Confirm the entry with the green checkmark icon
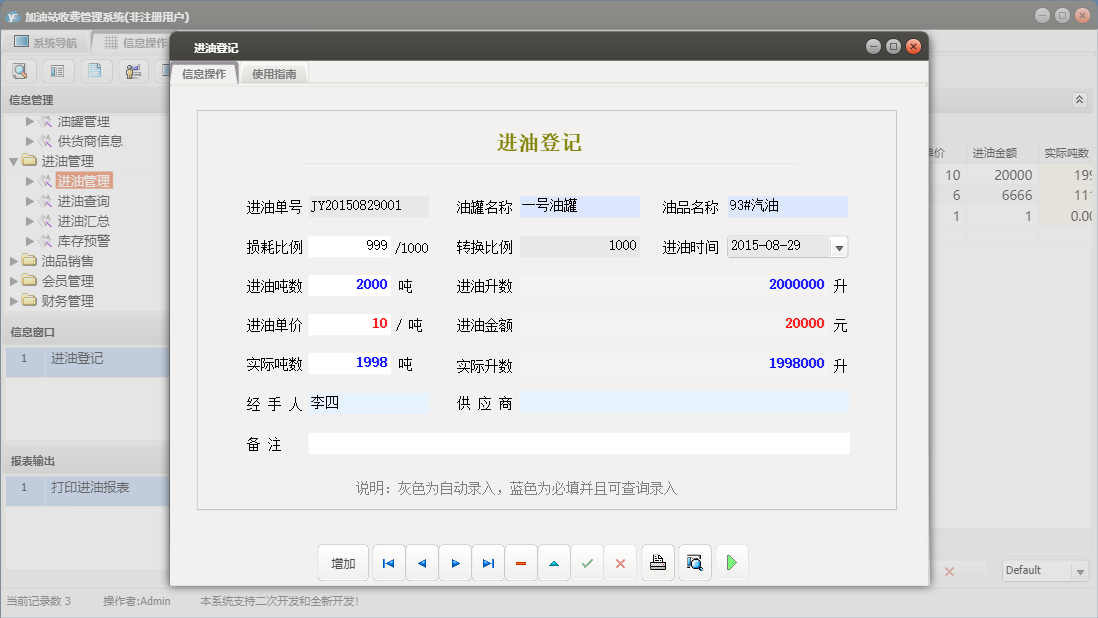 click(x=588, y=562)
